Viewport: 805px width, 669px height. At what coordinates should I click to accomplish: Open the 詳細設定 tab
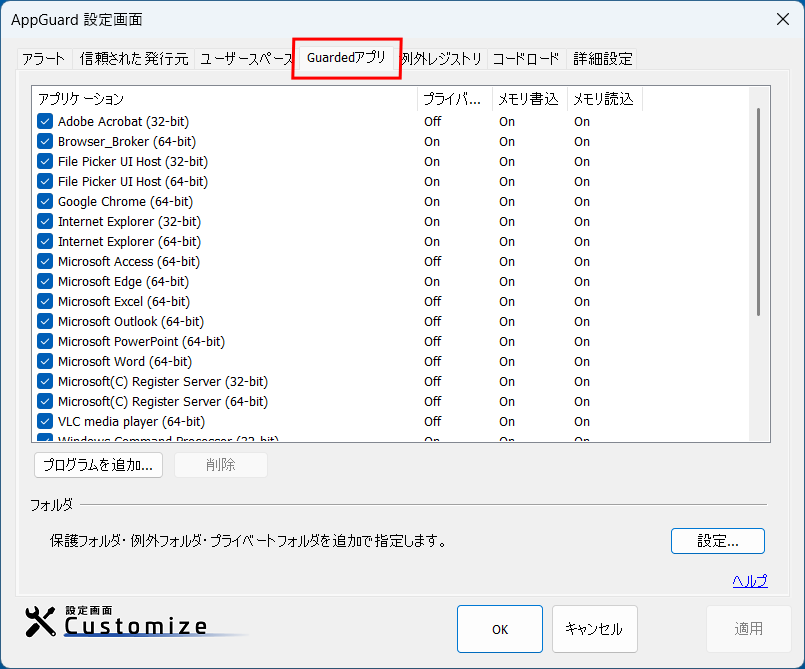click(603, 59)
